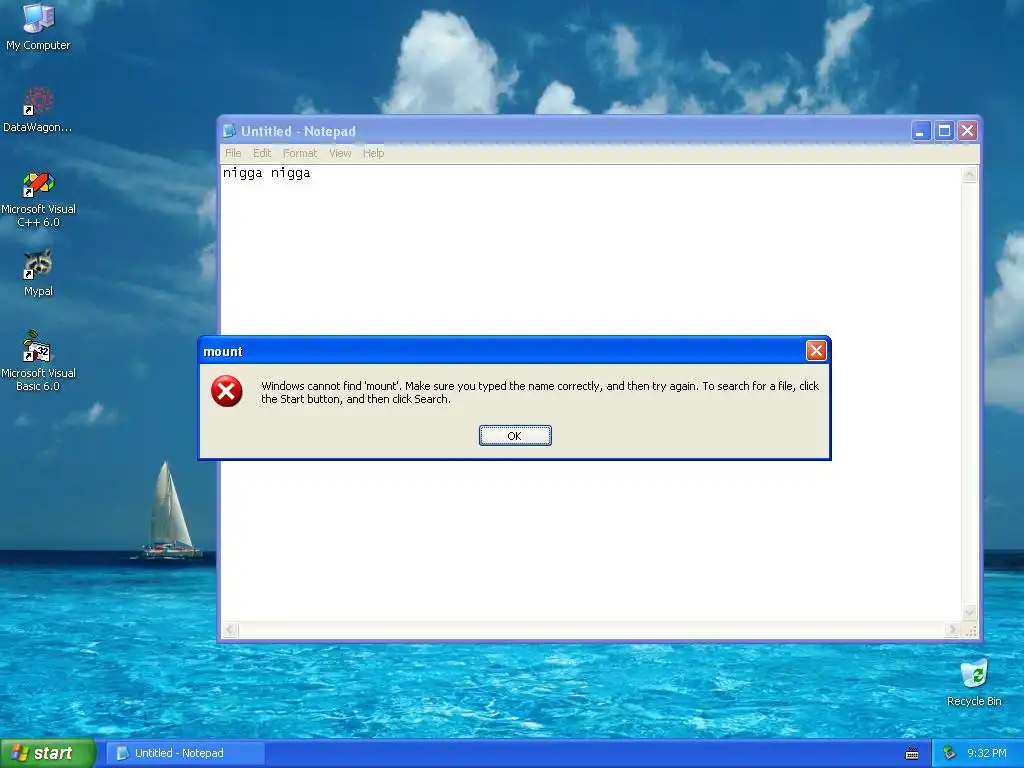Screen dimensions: 1024x768
Task: Open the Start menu
Action: coord(46,753)
